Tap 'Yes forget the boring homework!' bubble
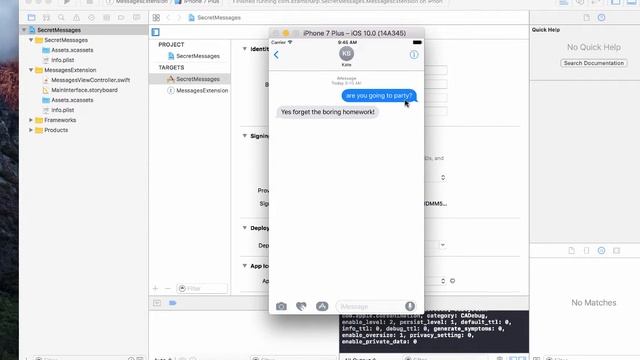640x360 pixels. click(327, 112)
